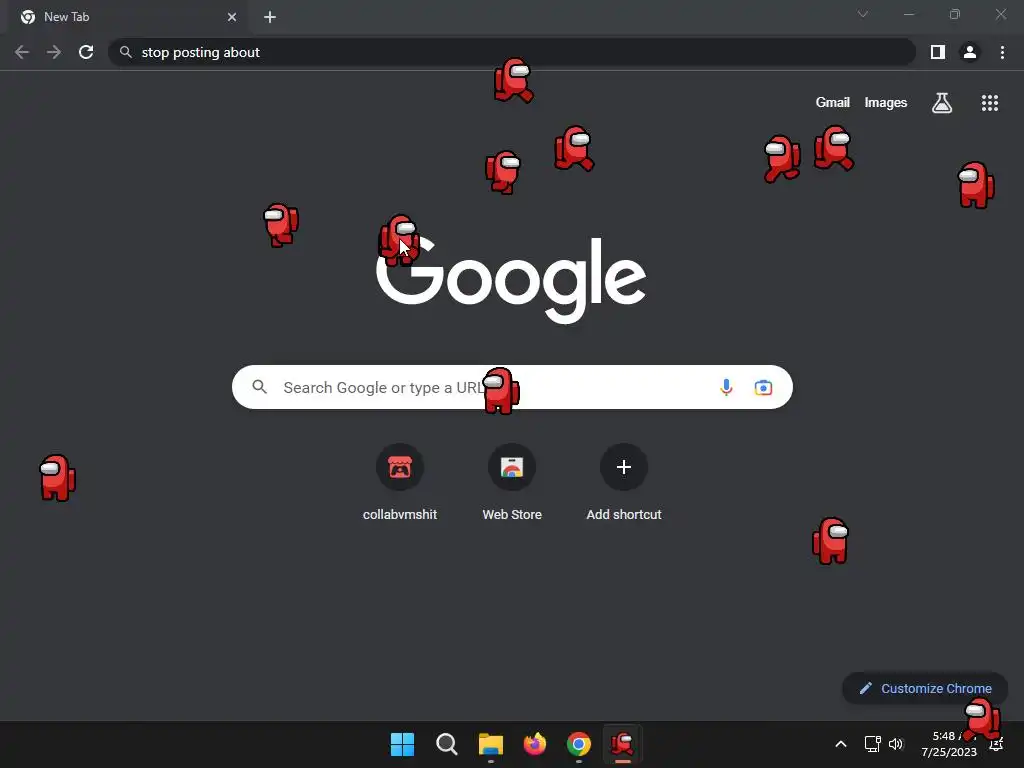
Task: Search by image with Google Lens
Action: coord(763,387)
